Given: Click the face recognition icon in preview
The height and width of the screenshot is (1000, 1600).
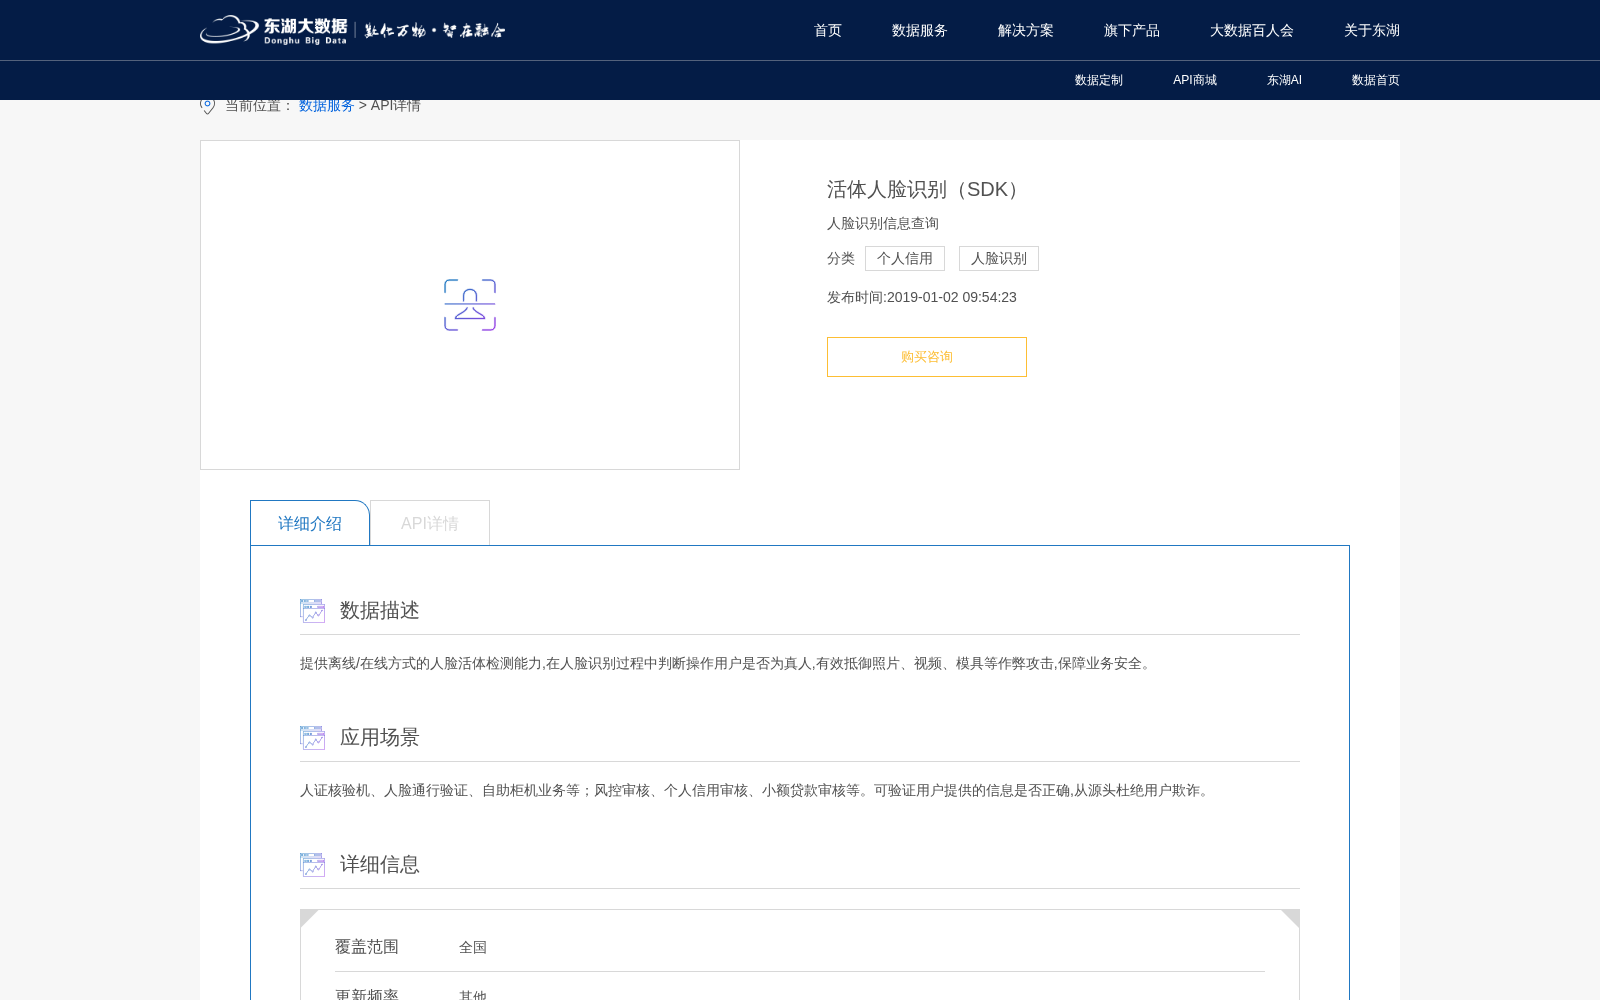Looking at the screenshot, I should [470, 305].
